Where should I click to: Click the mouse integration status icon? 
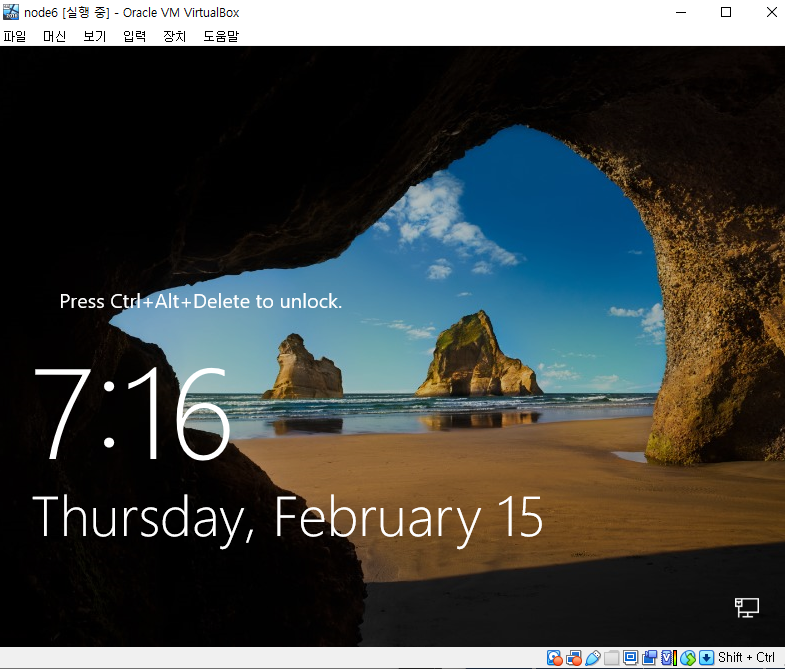[688, 657]
